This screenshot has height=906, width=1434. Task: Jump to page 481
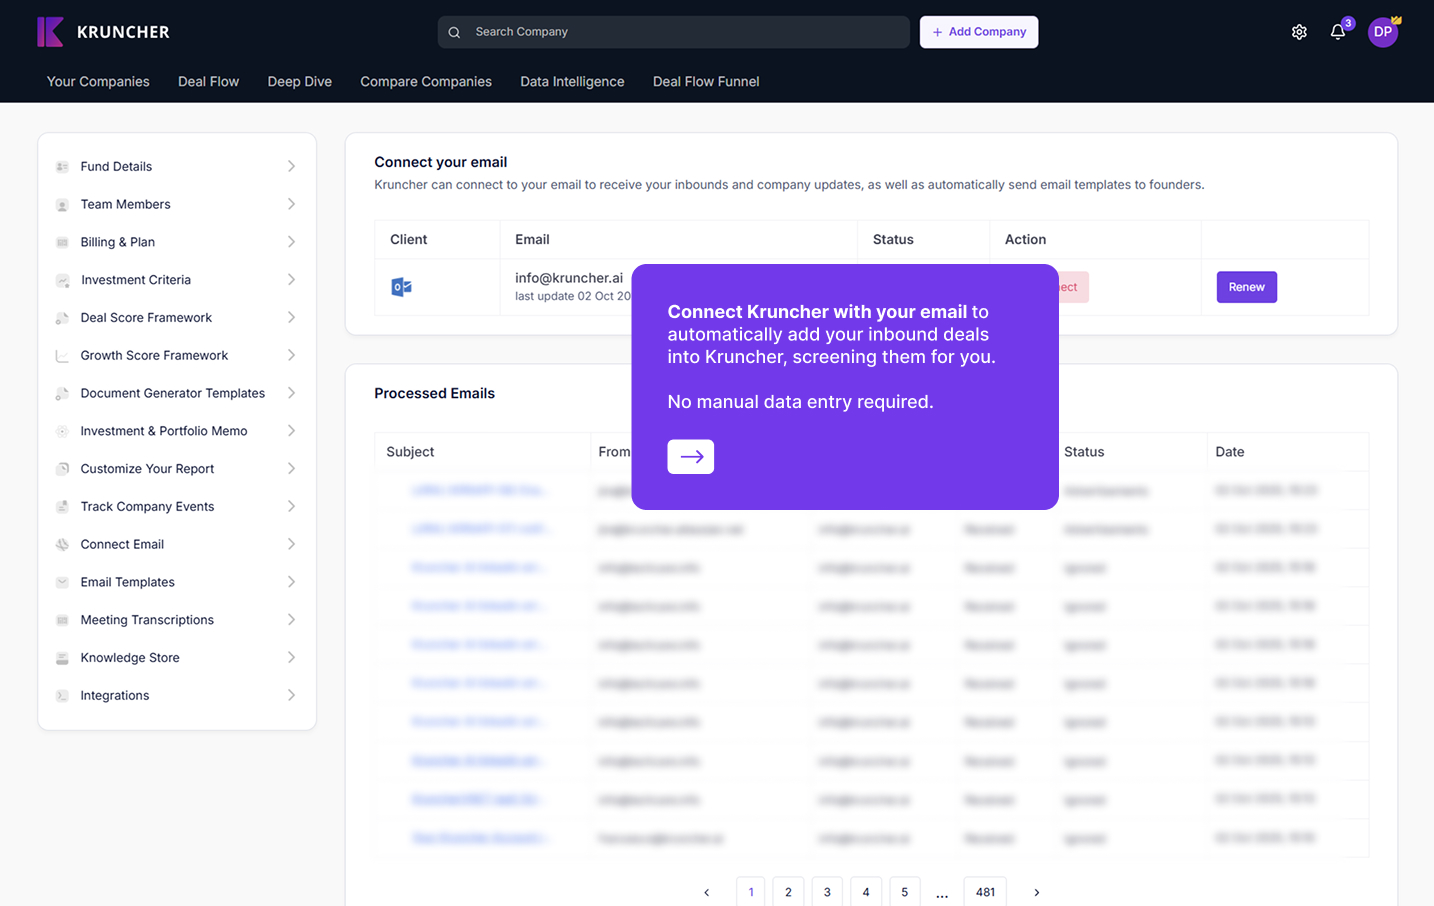[x=985, y=892]
